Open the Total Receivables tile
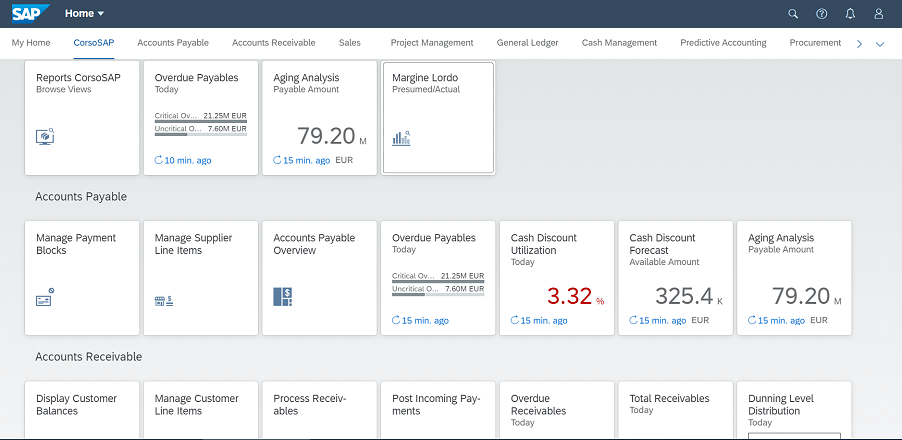 coord(675,410)
